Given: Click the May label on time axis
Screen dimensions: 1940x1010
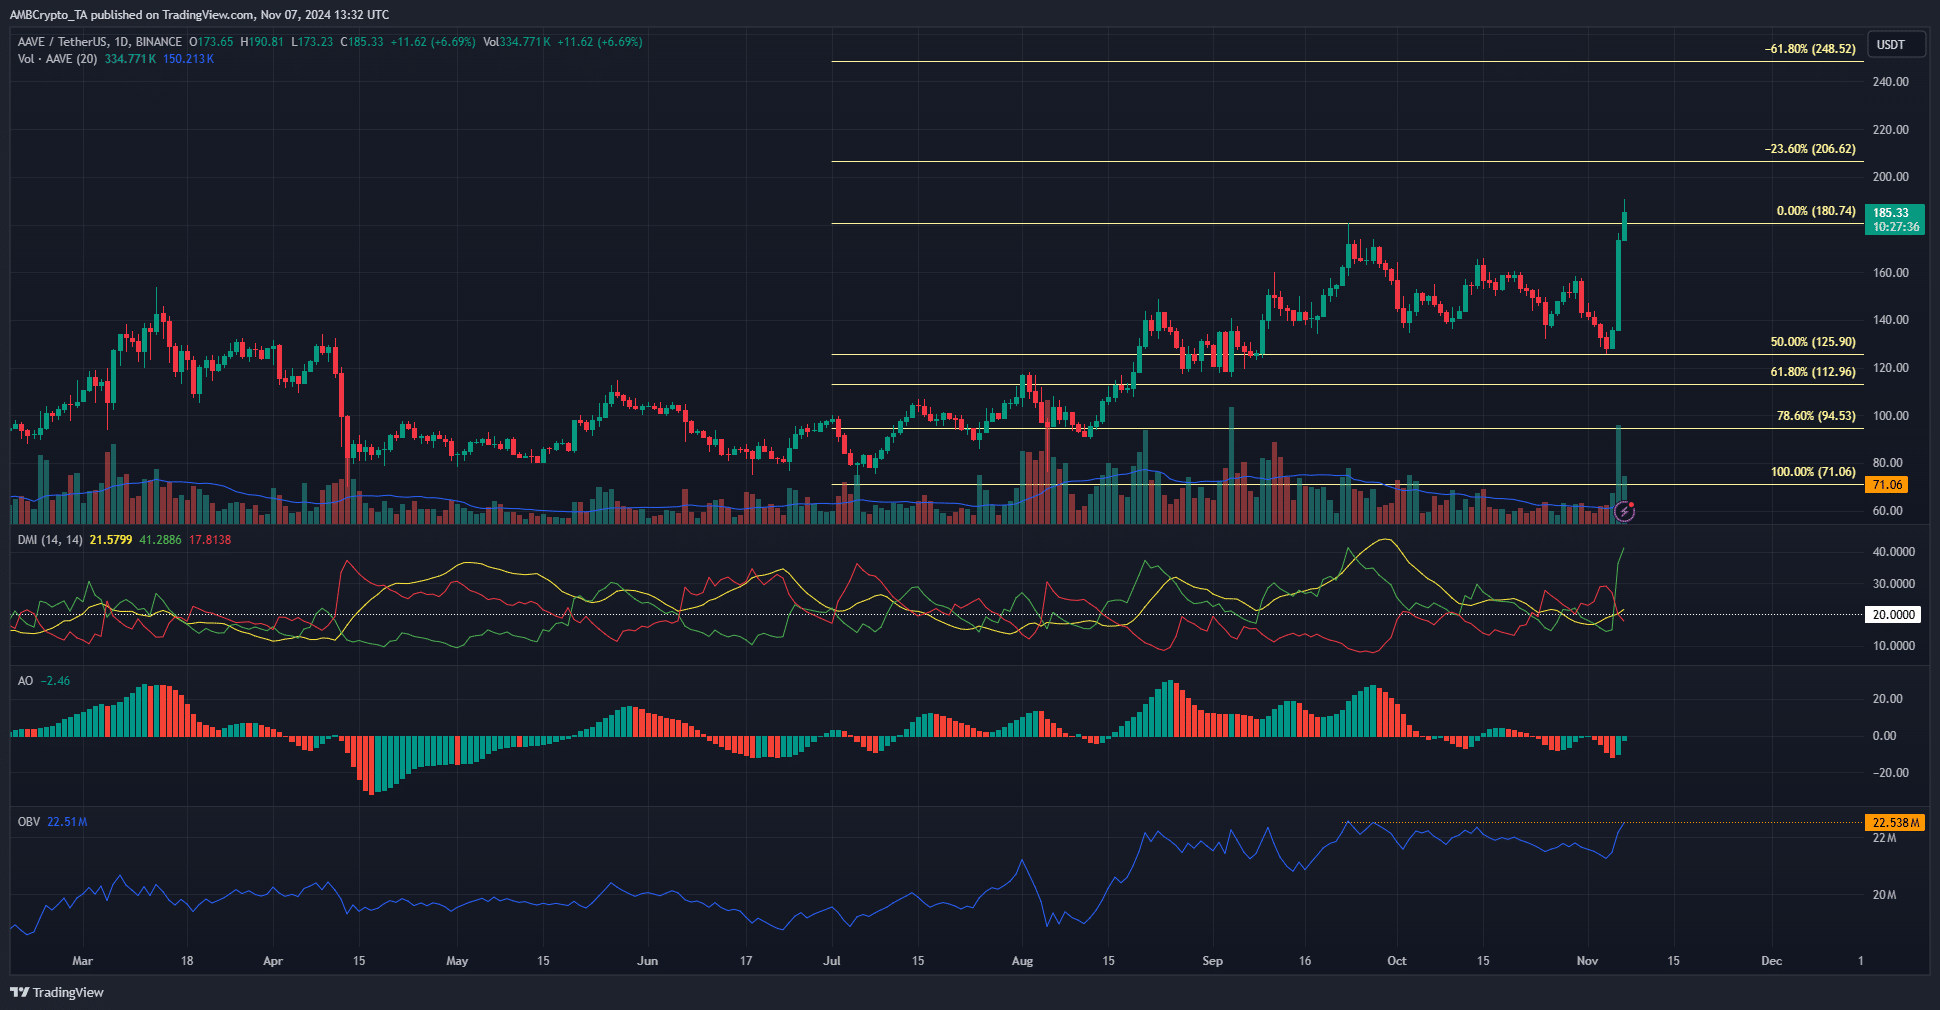Looking at the screenshot, I should [457, 961].
